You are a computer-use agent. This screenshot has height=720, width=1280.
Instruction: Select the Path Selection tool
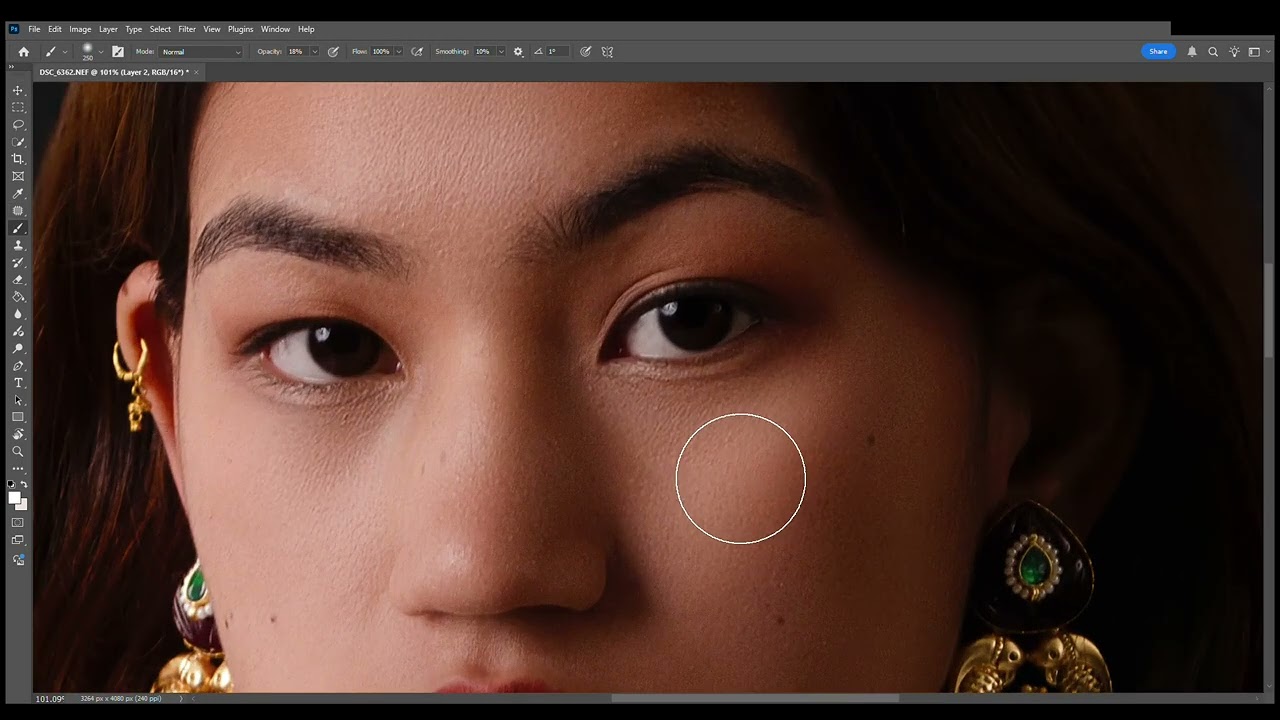(x=18, y=400)
